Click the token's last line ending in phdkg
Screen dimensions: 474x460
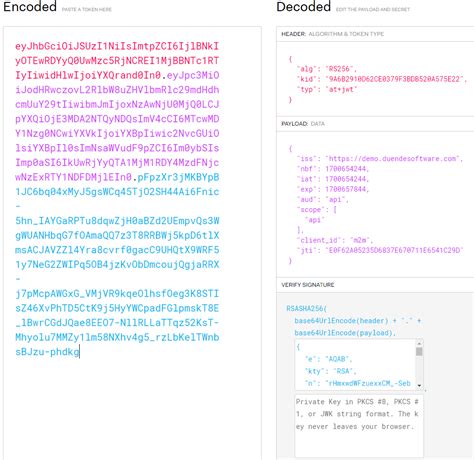[x=47, y=352]
